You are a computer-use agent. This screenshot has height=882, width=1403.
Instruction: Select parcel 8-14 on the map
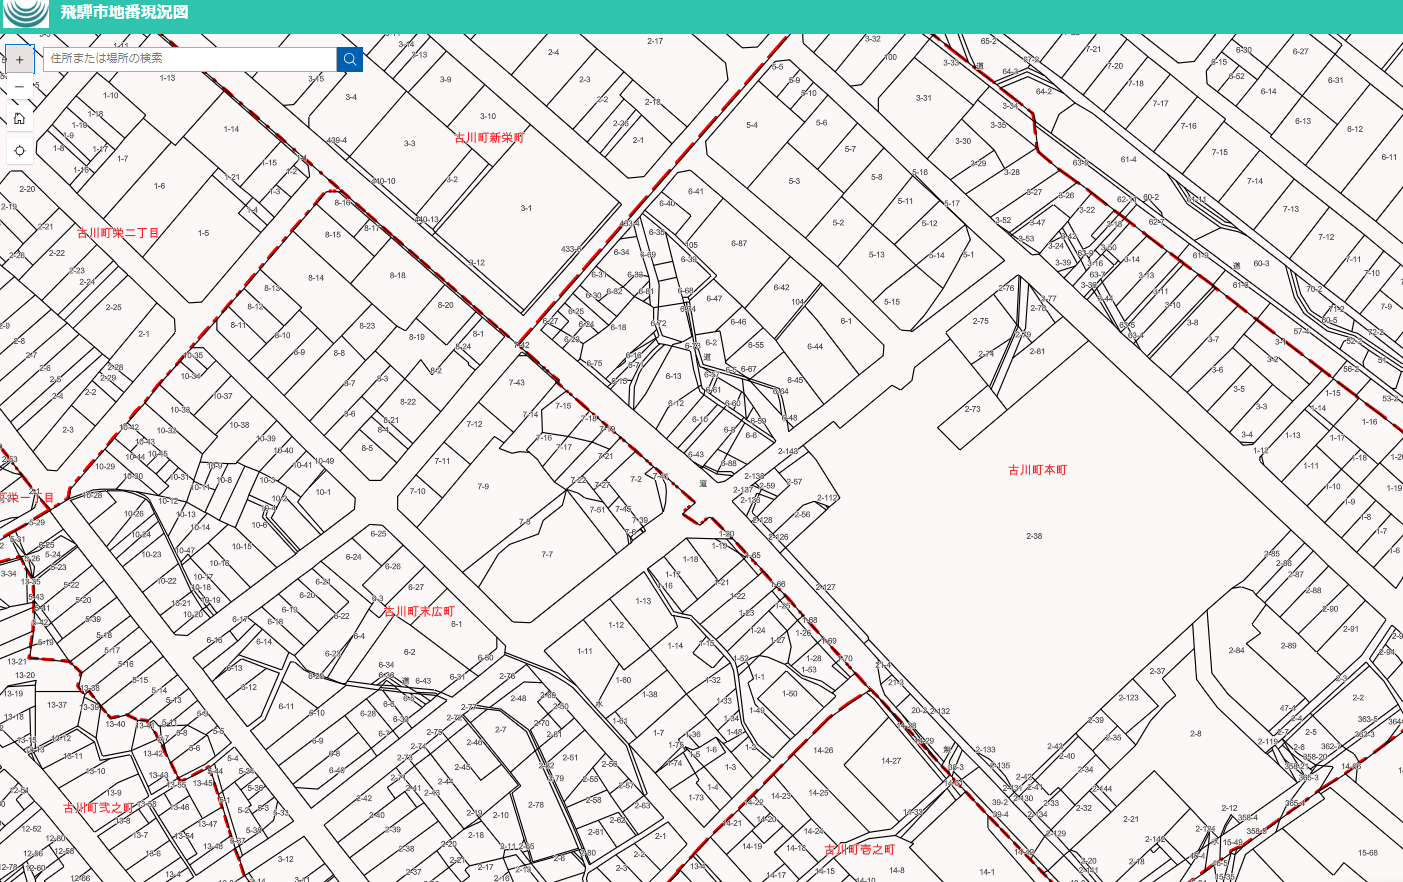click(x=316, y=278)
